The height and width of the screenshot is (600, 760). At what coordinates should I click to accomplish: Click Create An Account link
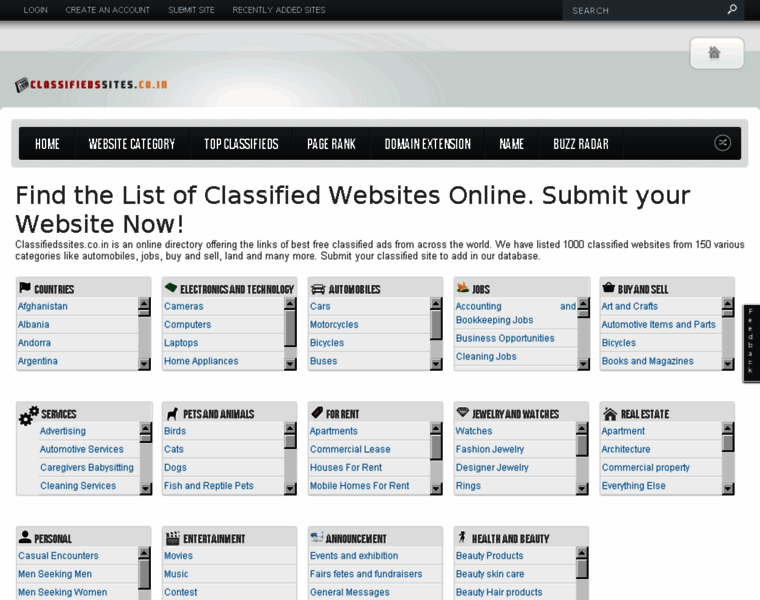pos(108,10)
